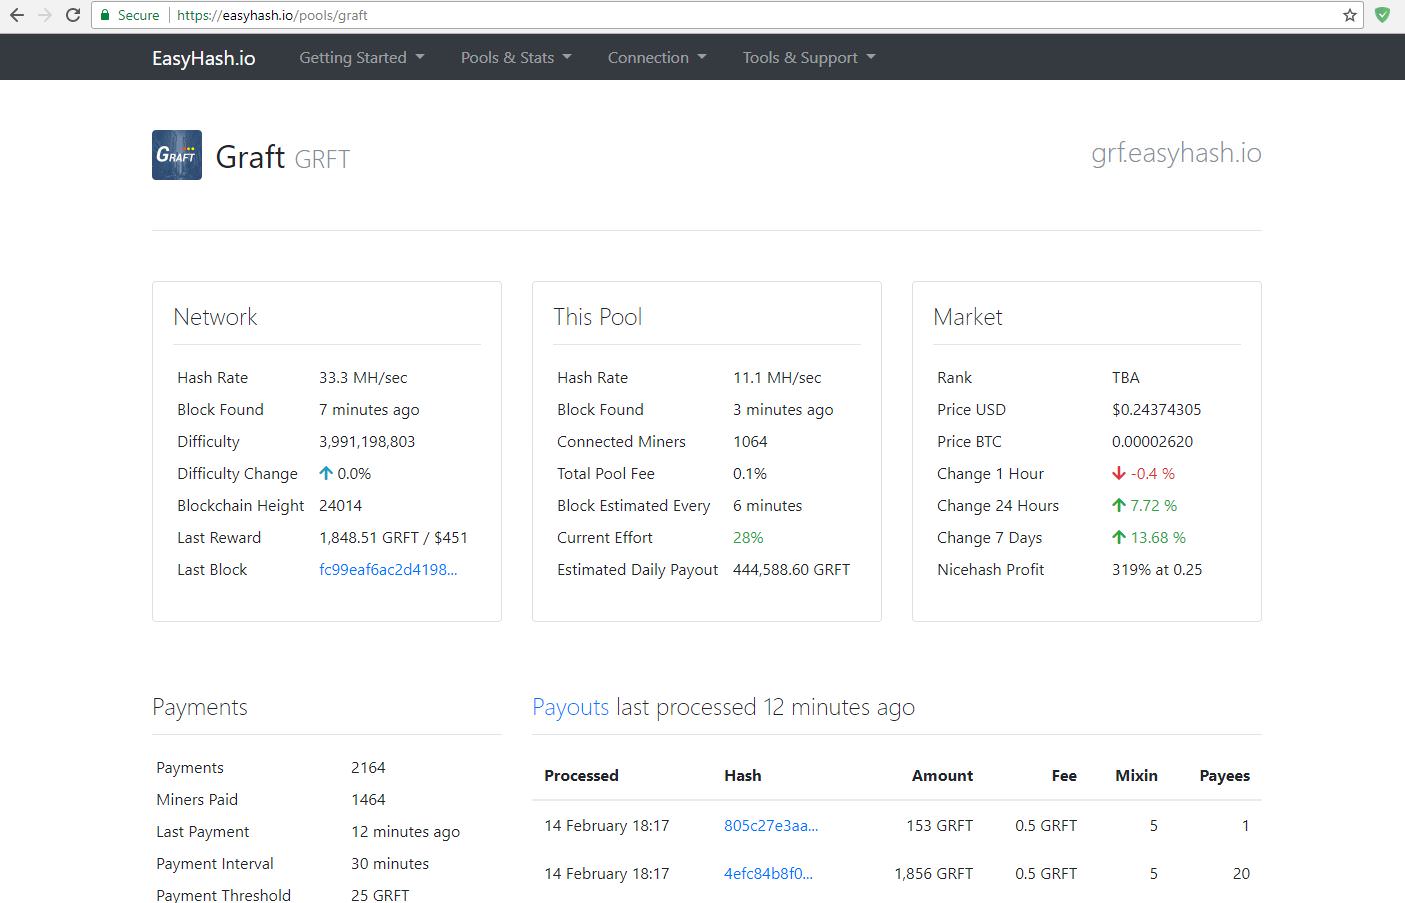Click the green padlock Secure icon
1405x903 pixels.
(105, 15)
